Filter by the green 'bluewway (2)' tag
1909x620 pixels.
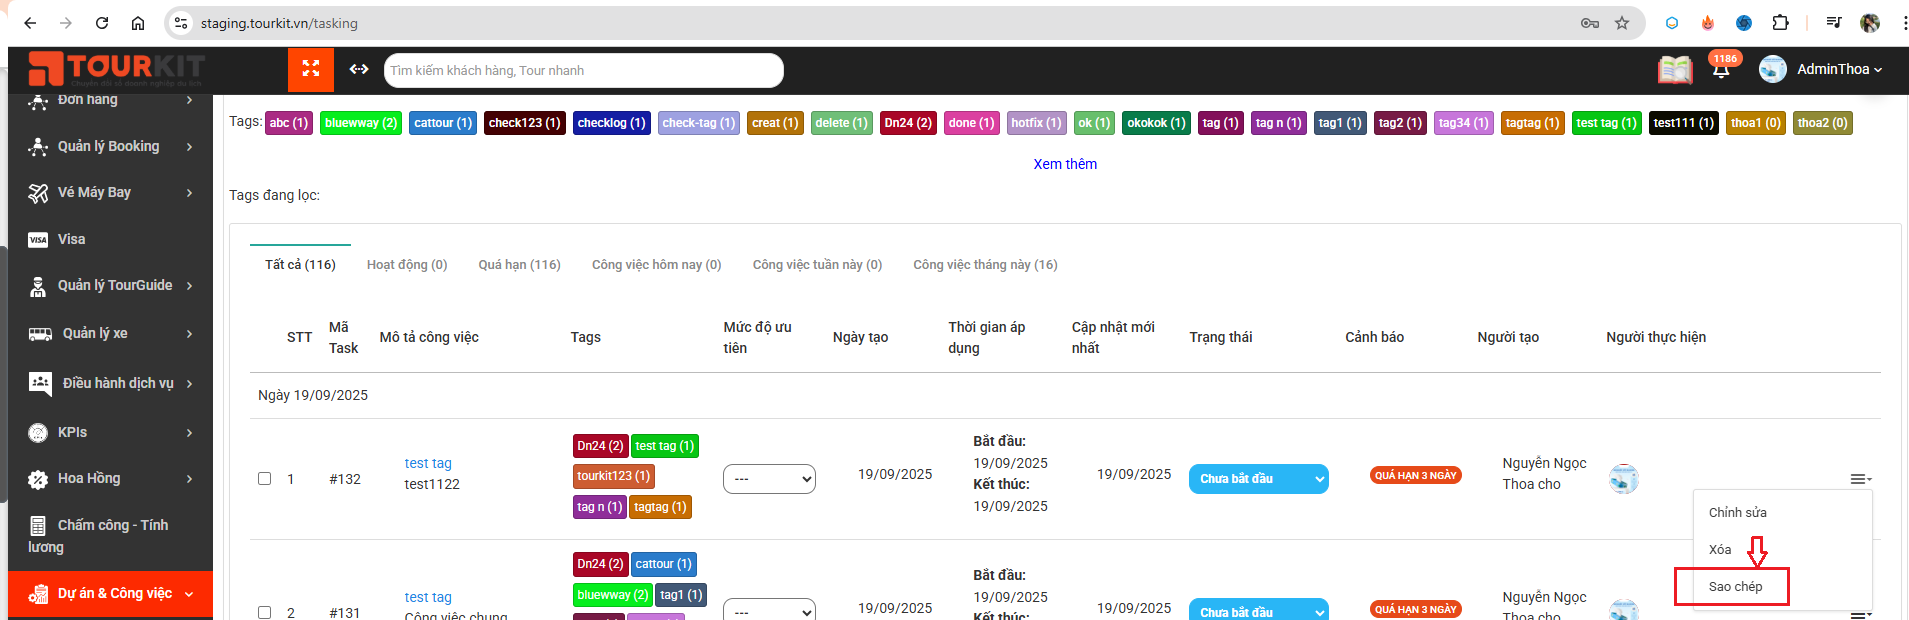click(x=360, y=123)
